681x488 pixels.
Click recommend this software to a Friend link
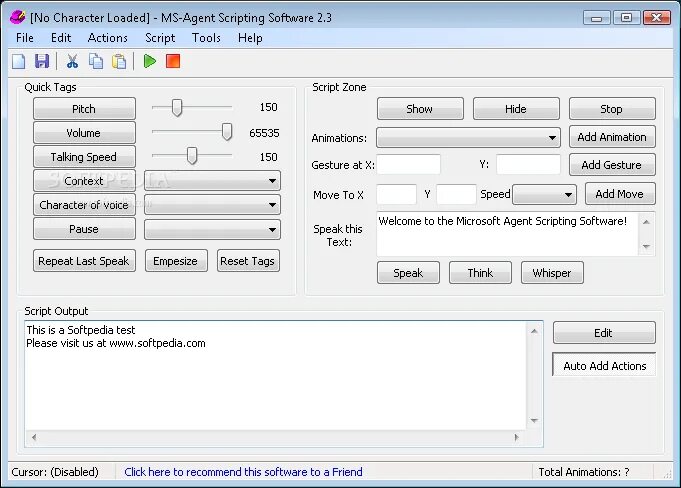point(243,472)
